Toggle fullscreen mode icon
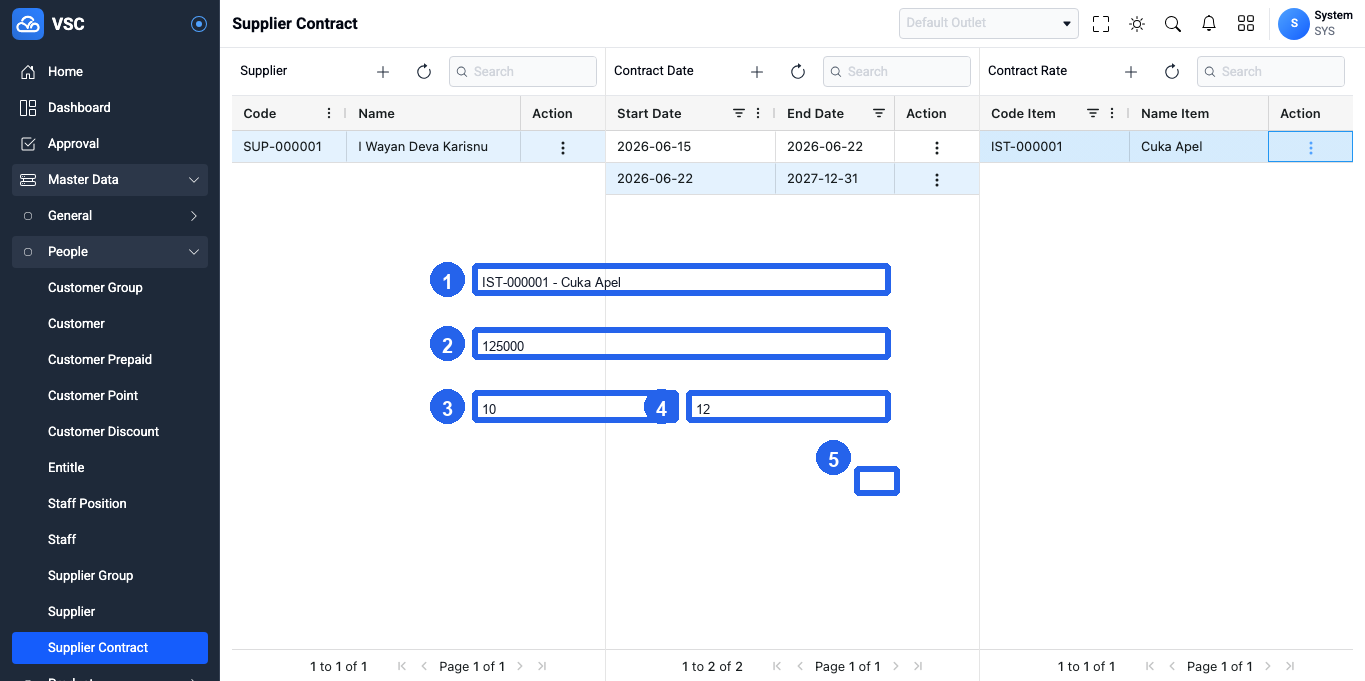The image size is (1365, 681). coord(1101,24)
